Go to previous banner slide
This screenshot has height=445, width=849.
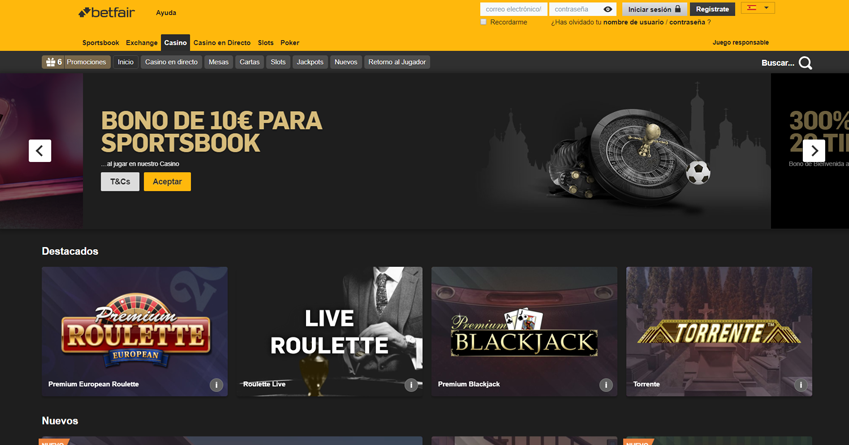click(40, 151)
